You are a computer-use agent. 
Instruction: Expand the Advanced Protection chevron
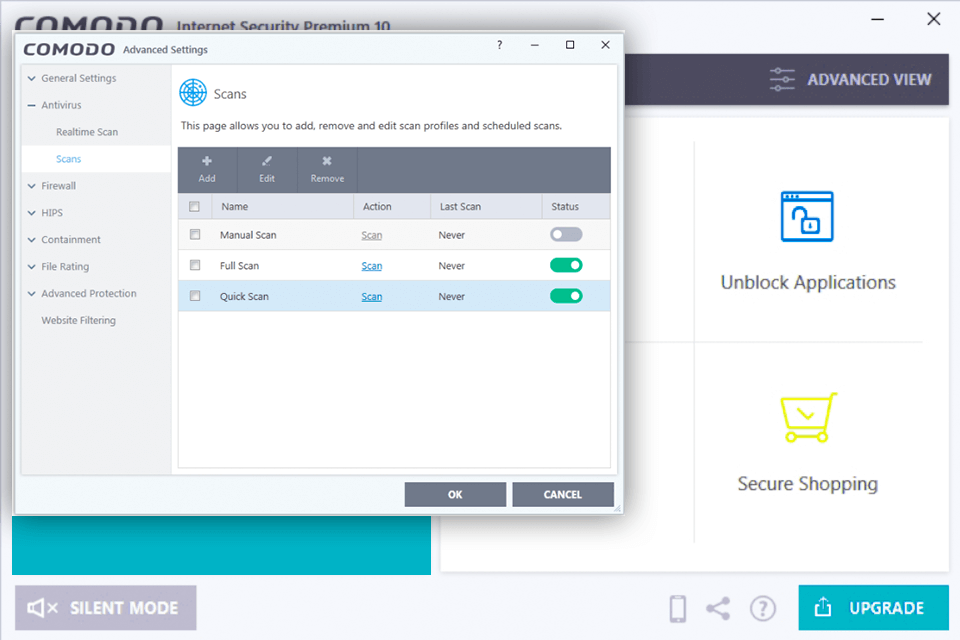tap(32, 294)
